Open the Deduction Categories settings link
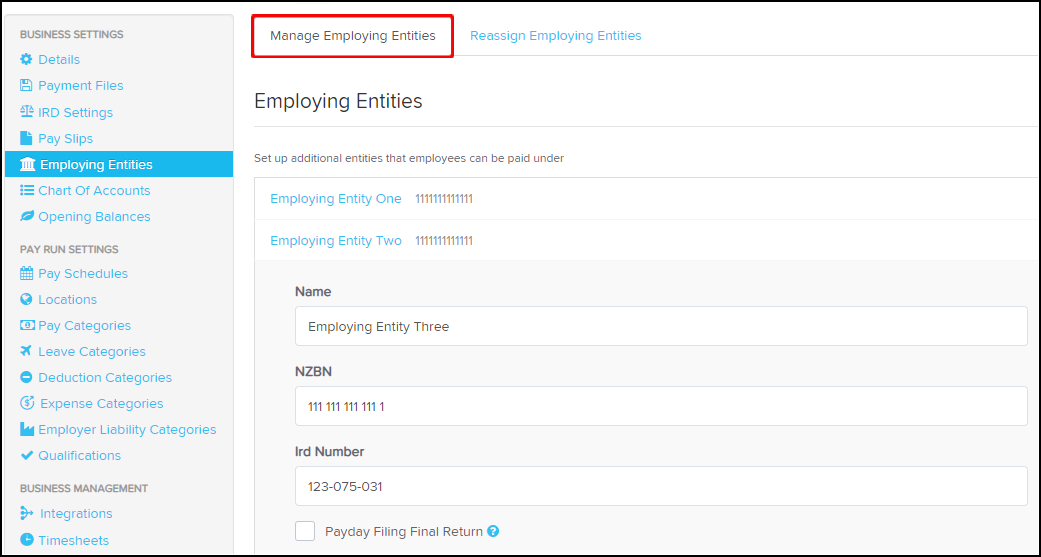Screen dimensions: 1041x557 [105, 378]
